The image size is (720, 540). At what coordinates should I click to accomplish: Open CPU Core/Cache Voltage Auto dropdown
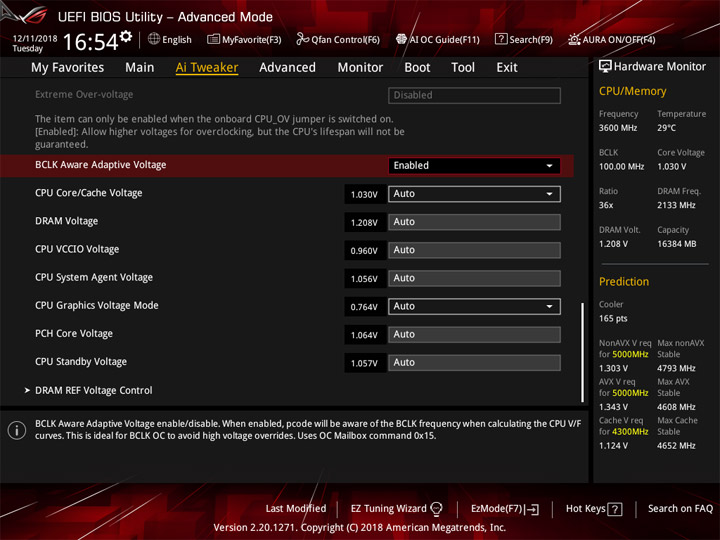[474, 194]
